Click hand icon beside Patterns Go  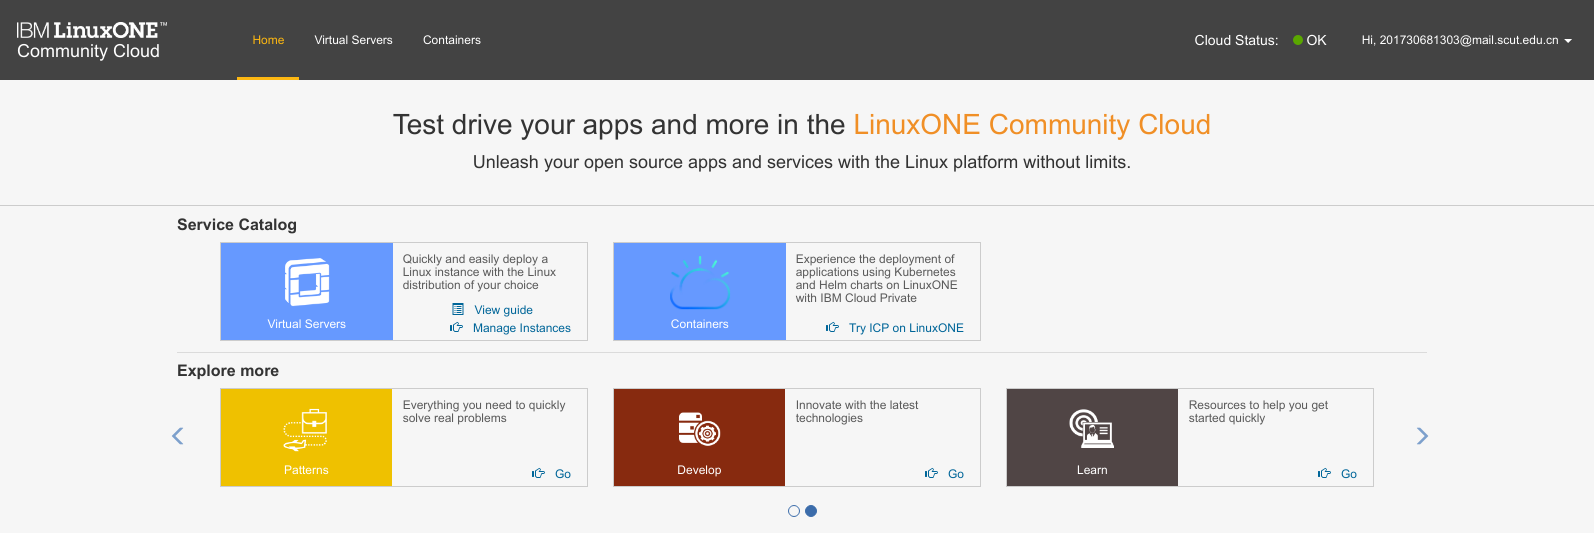[x=538, y=474]
